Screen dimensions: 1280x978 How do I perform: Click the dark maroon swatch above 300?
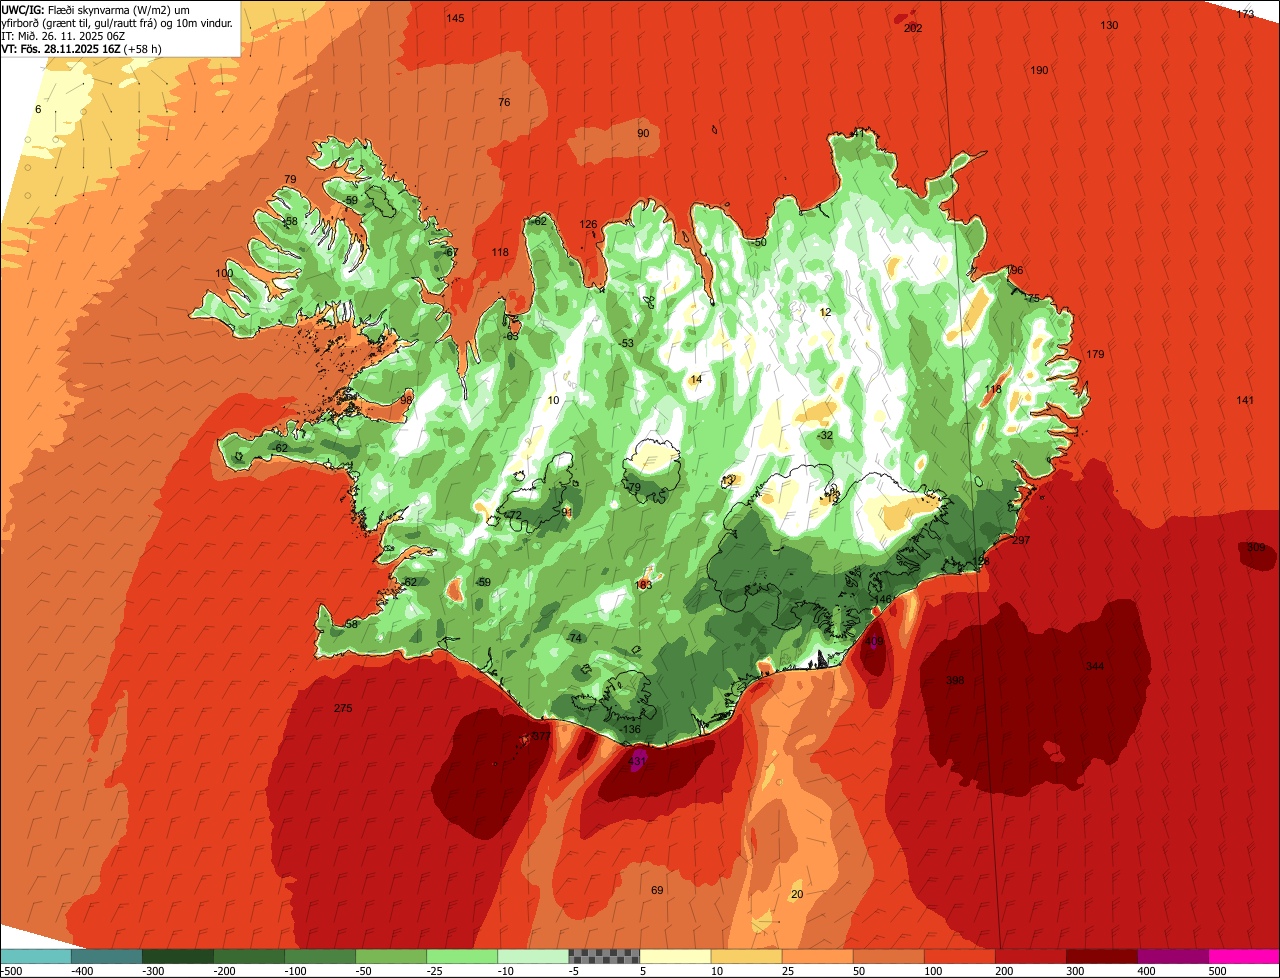point(1101,956)
